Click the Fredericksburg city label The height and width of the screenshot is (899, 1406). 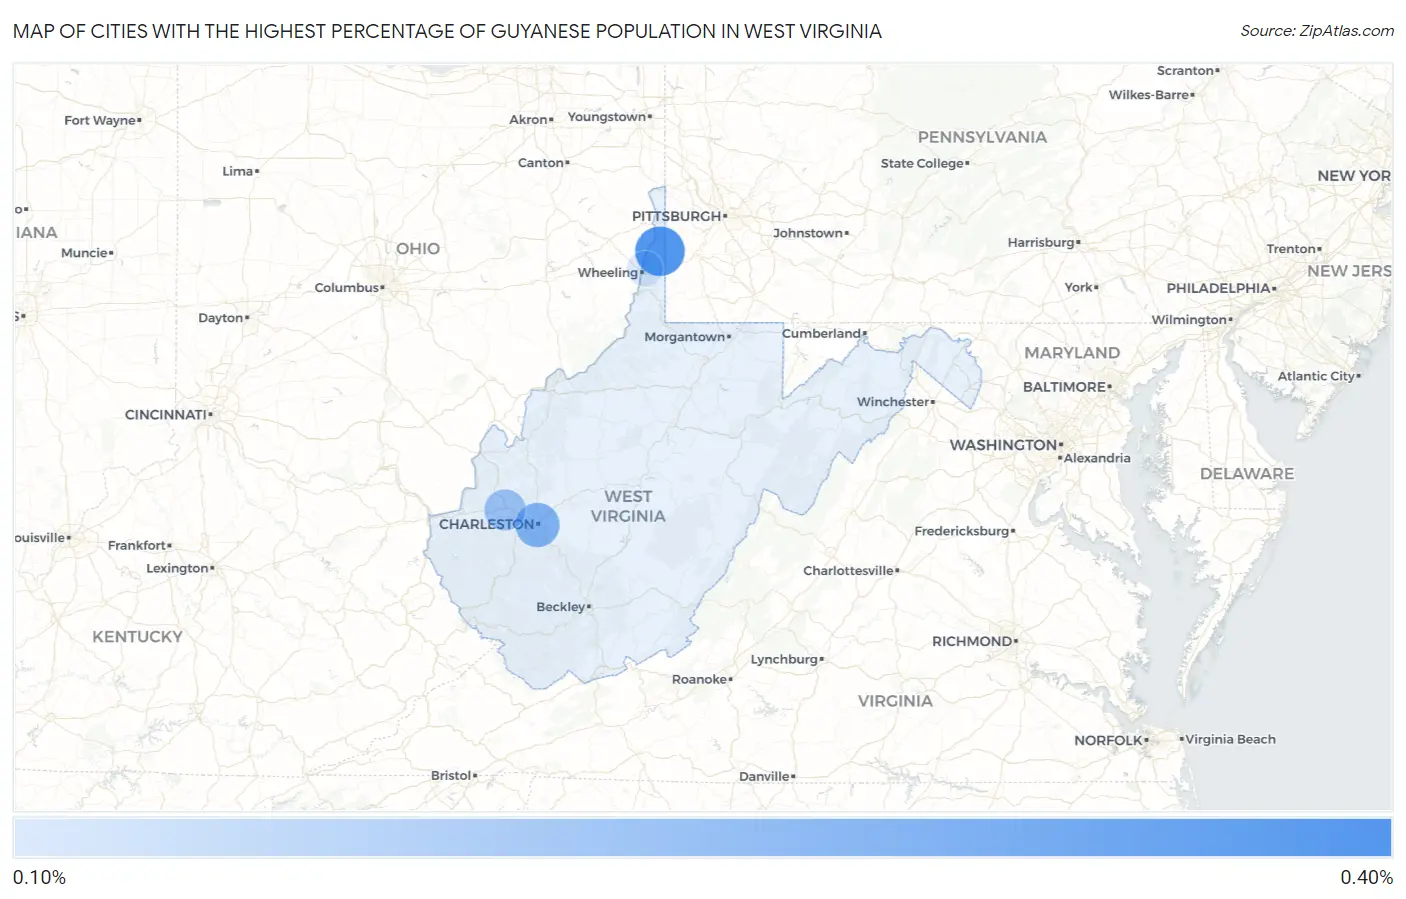(962, 531)
